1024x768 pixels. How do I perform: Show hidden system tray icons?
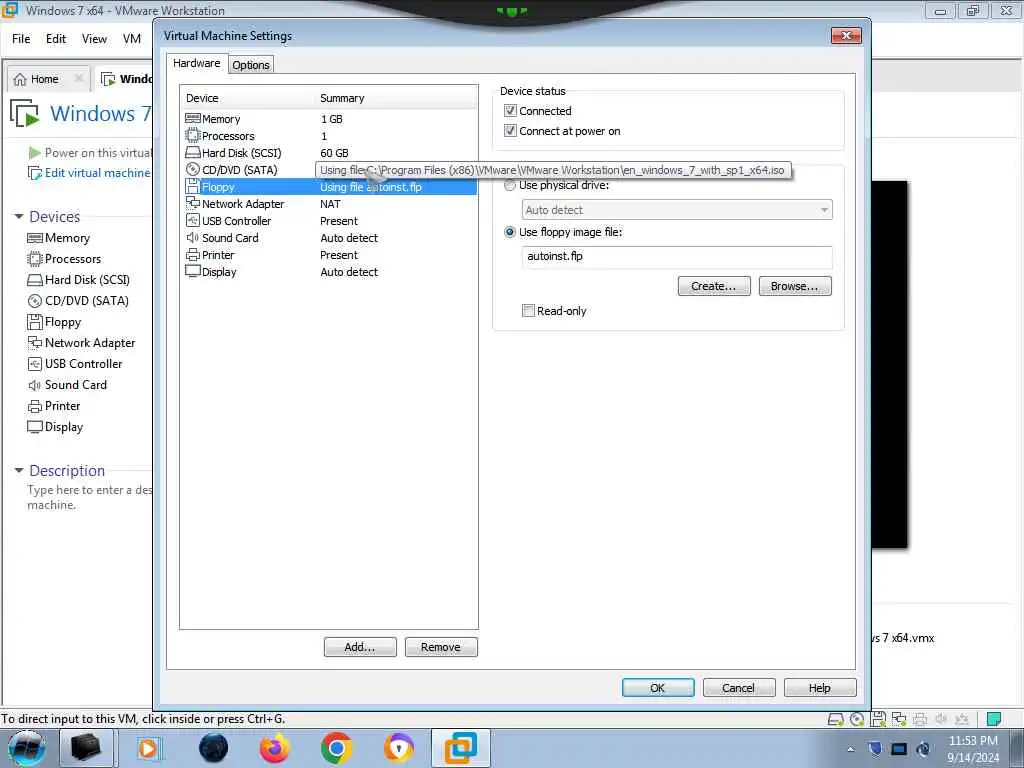(850, 749)
